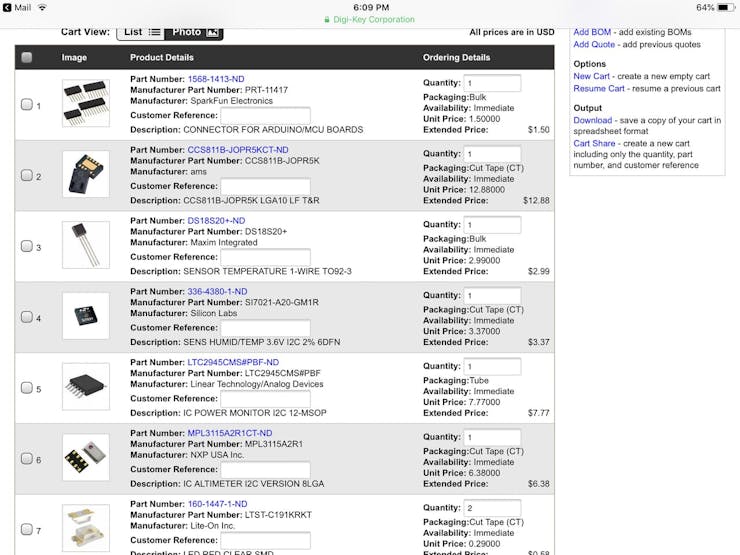This screenshot has width=740, height=555.
Task: Select 'Product Details' column header
Action: click(x=162, y=58)
